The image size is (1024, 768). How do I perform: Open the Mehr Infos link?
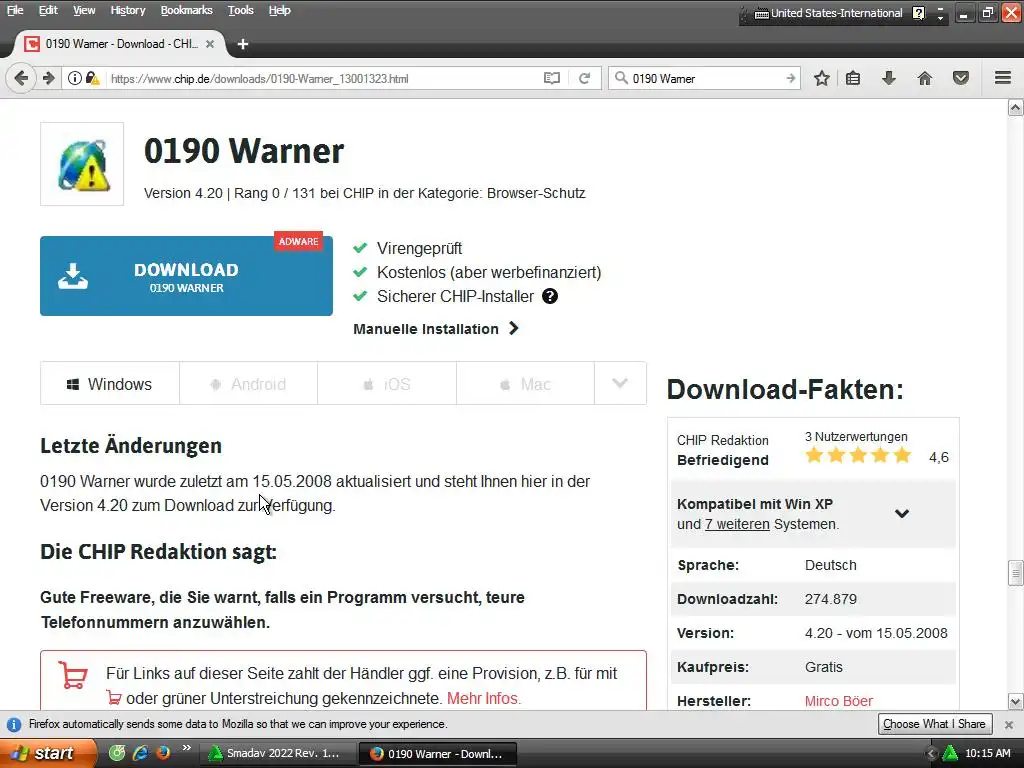[484, 698]
